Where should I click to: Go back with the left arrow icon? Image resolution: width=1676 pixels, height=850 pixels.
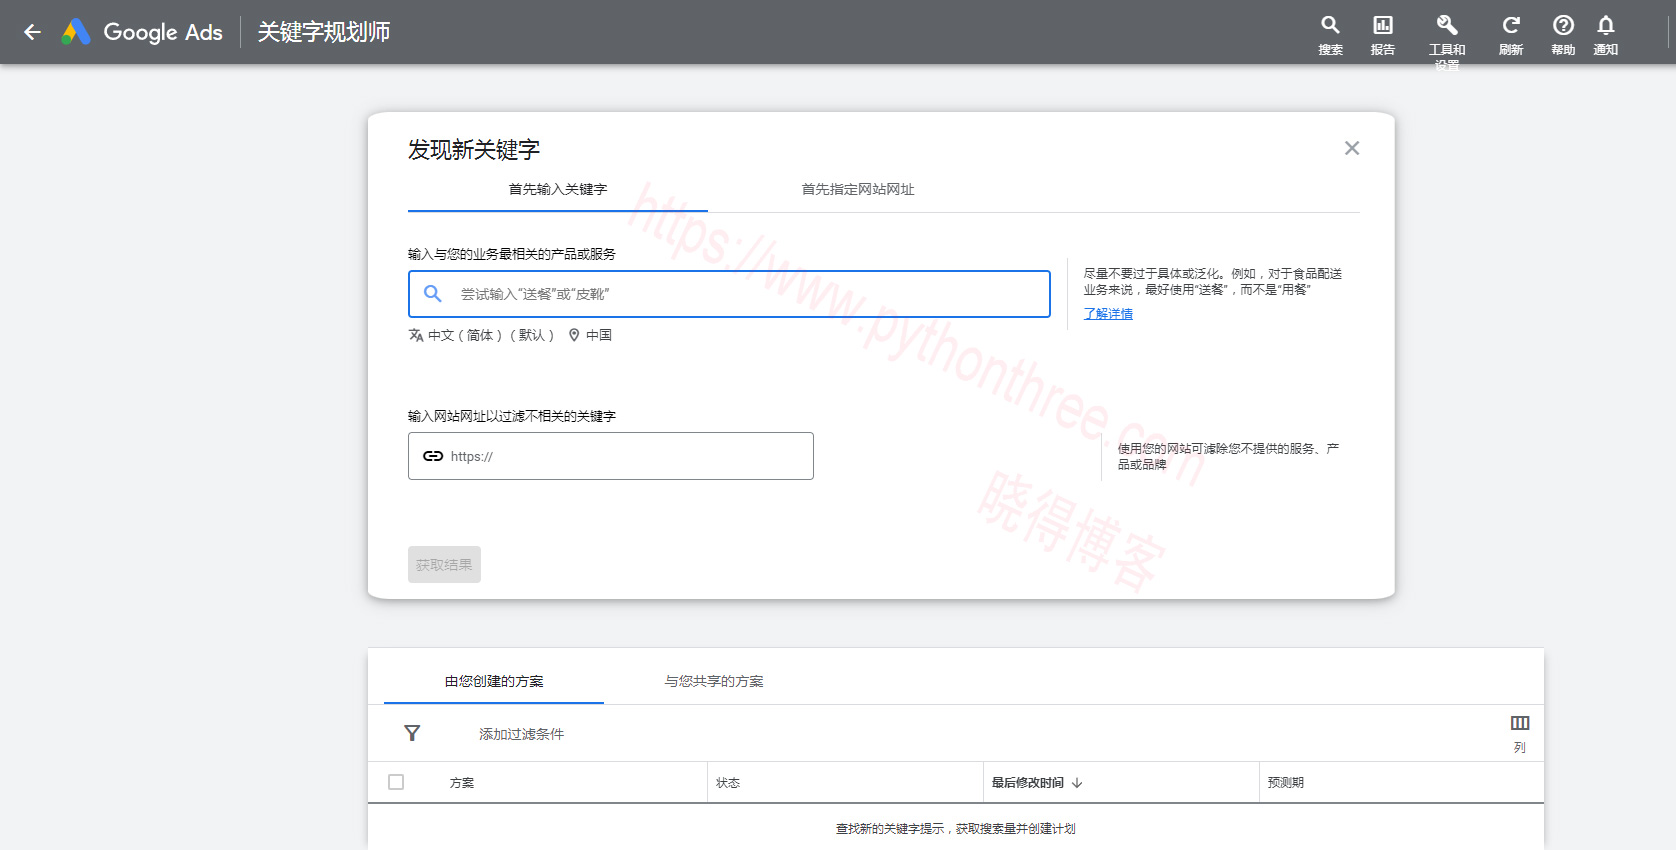point(32,32)
